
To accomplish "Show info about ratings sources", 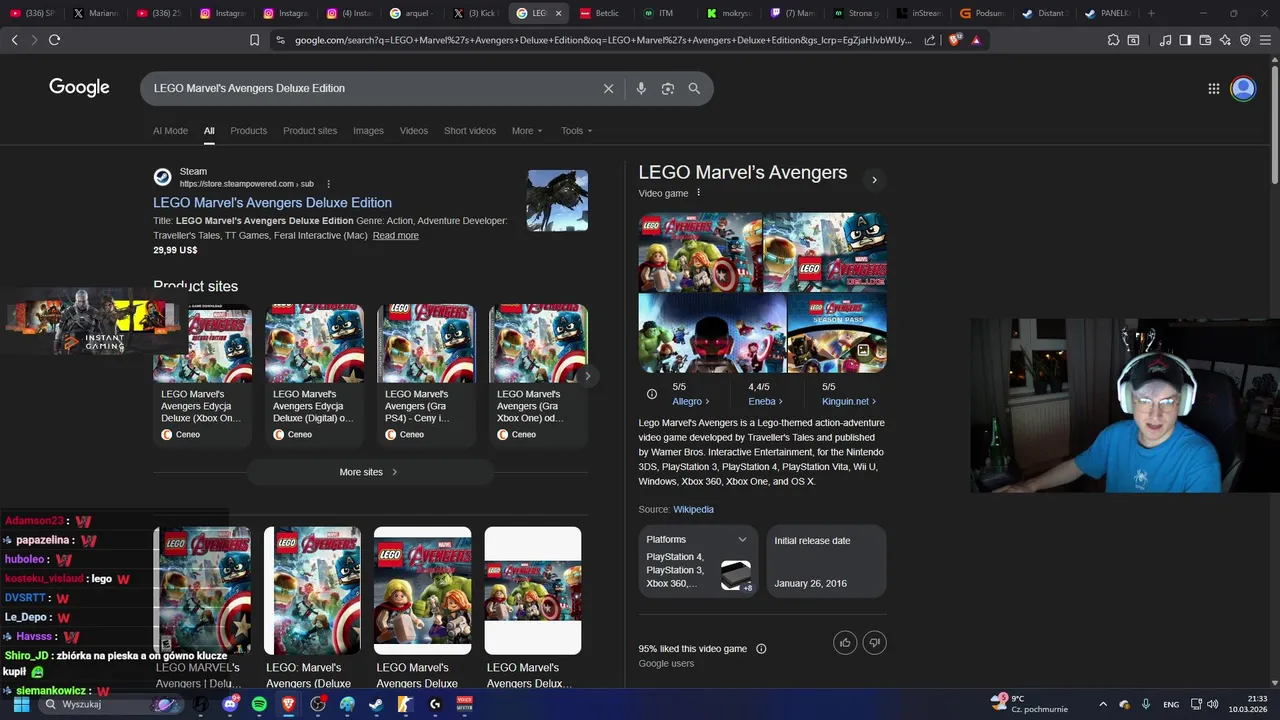I will click(x=652, y=394).
